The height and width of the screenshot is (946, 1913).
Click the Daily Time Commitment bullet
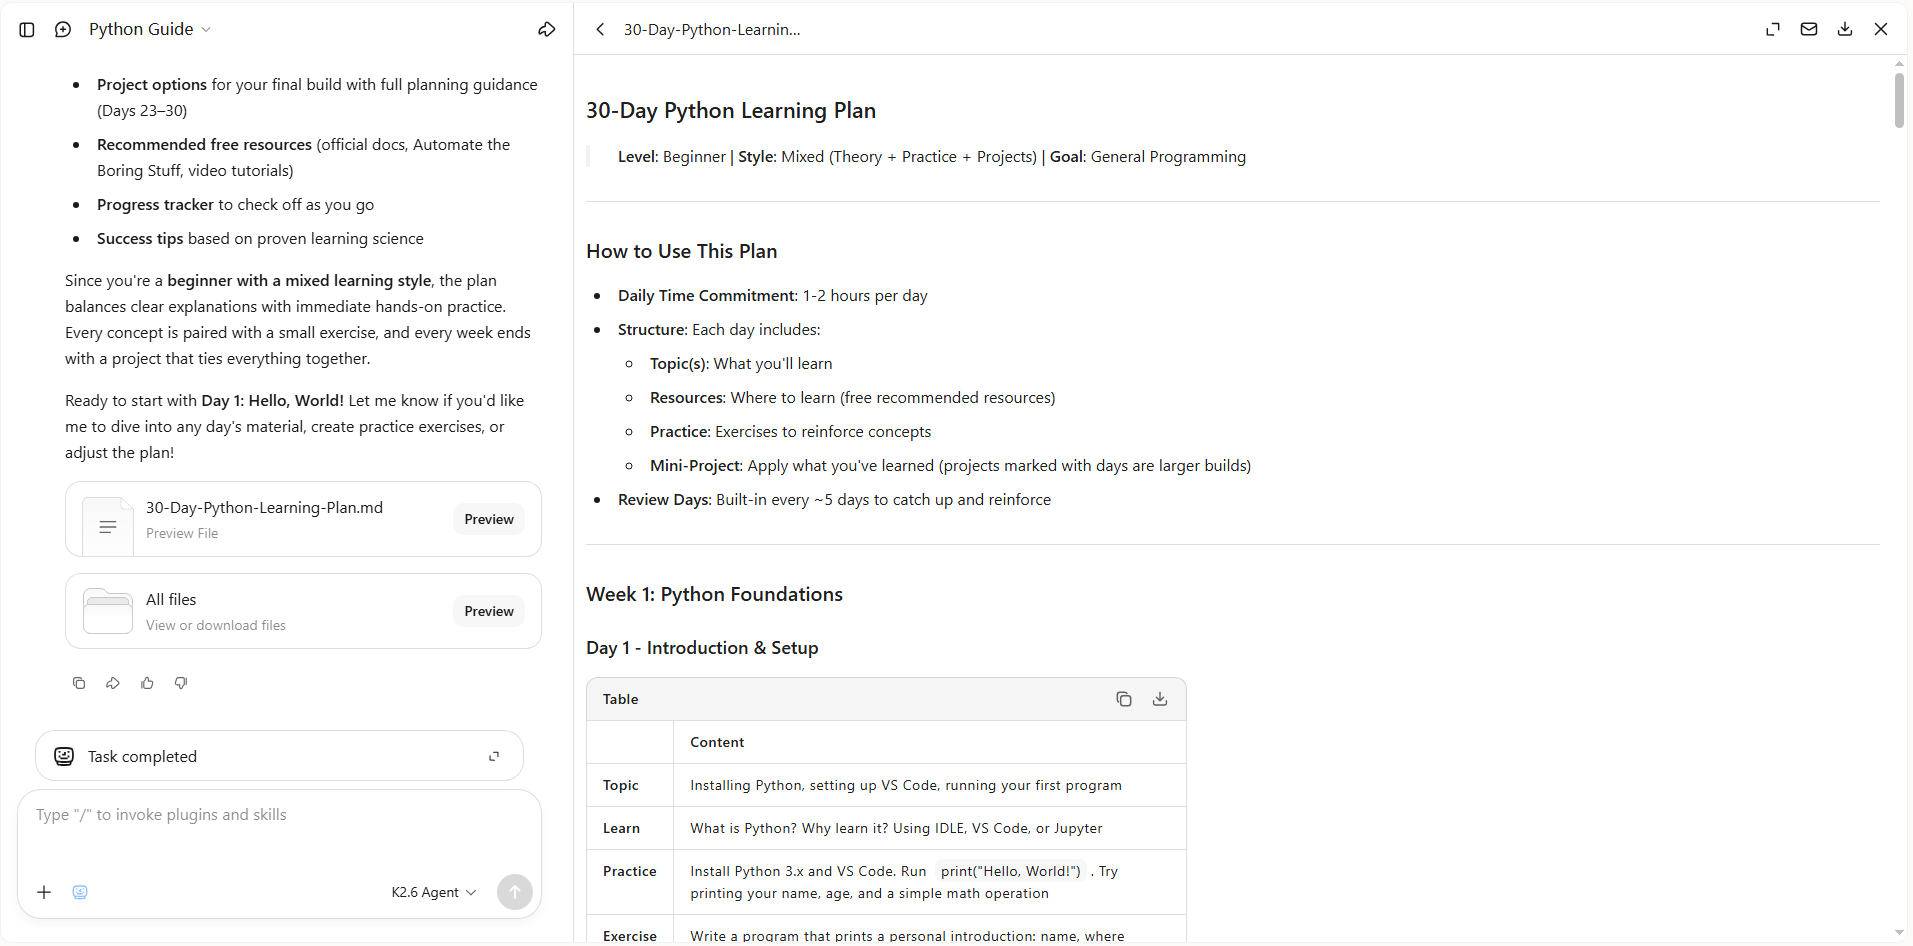coord(773,296)
